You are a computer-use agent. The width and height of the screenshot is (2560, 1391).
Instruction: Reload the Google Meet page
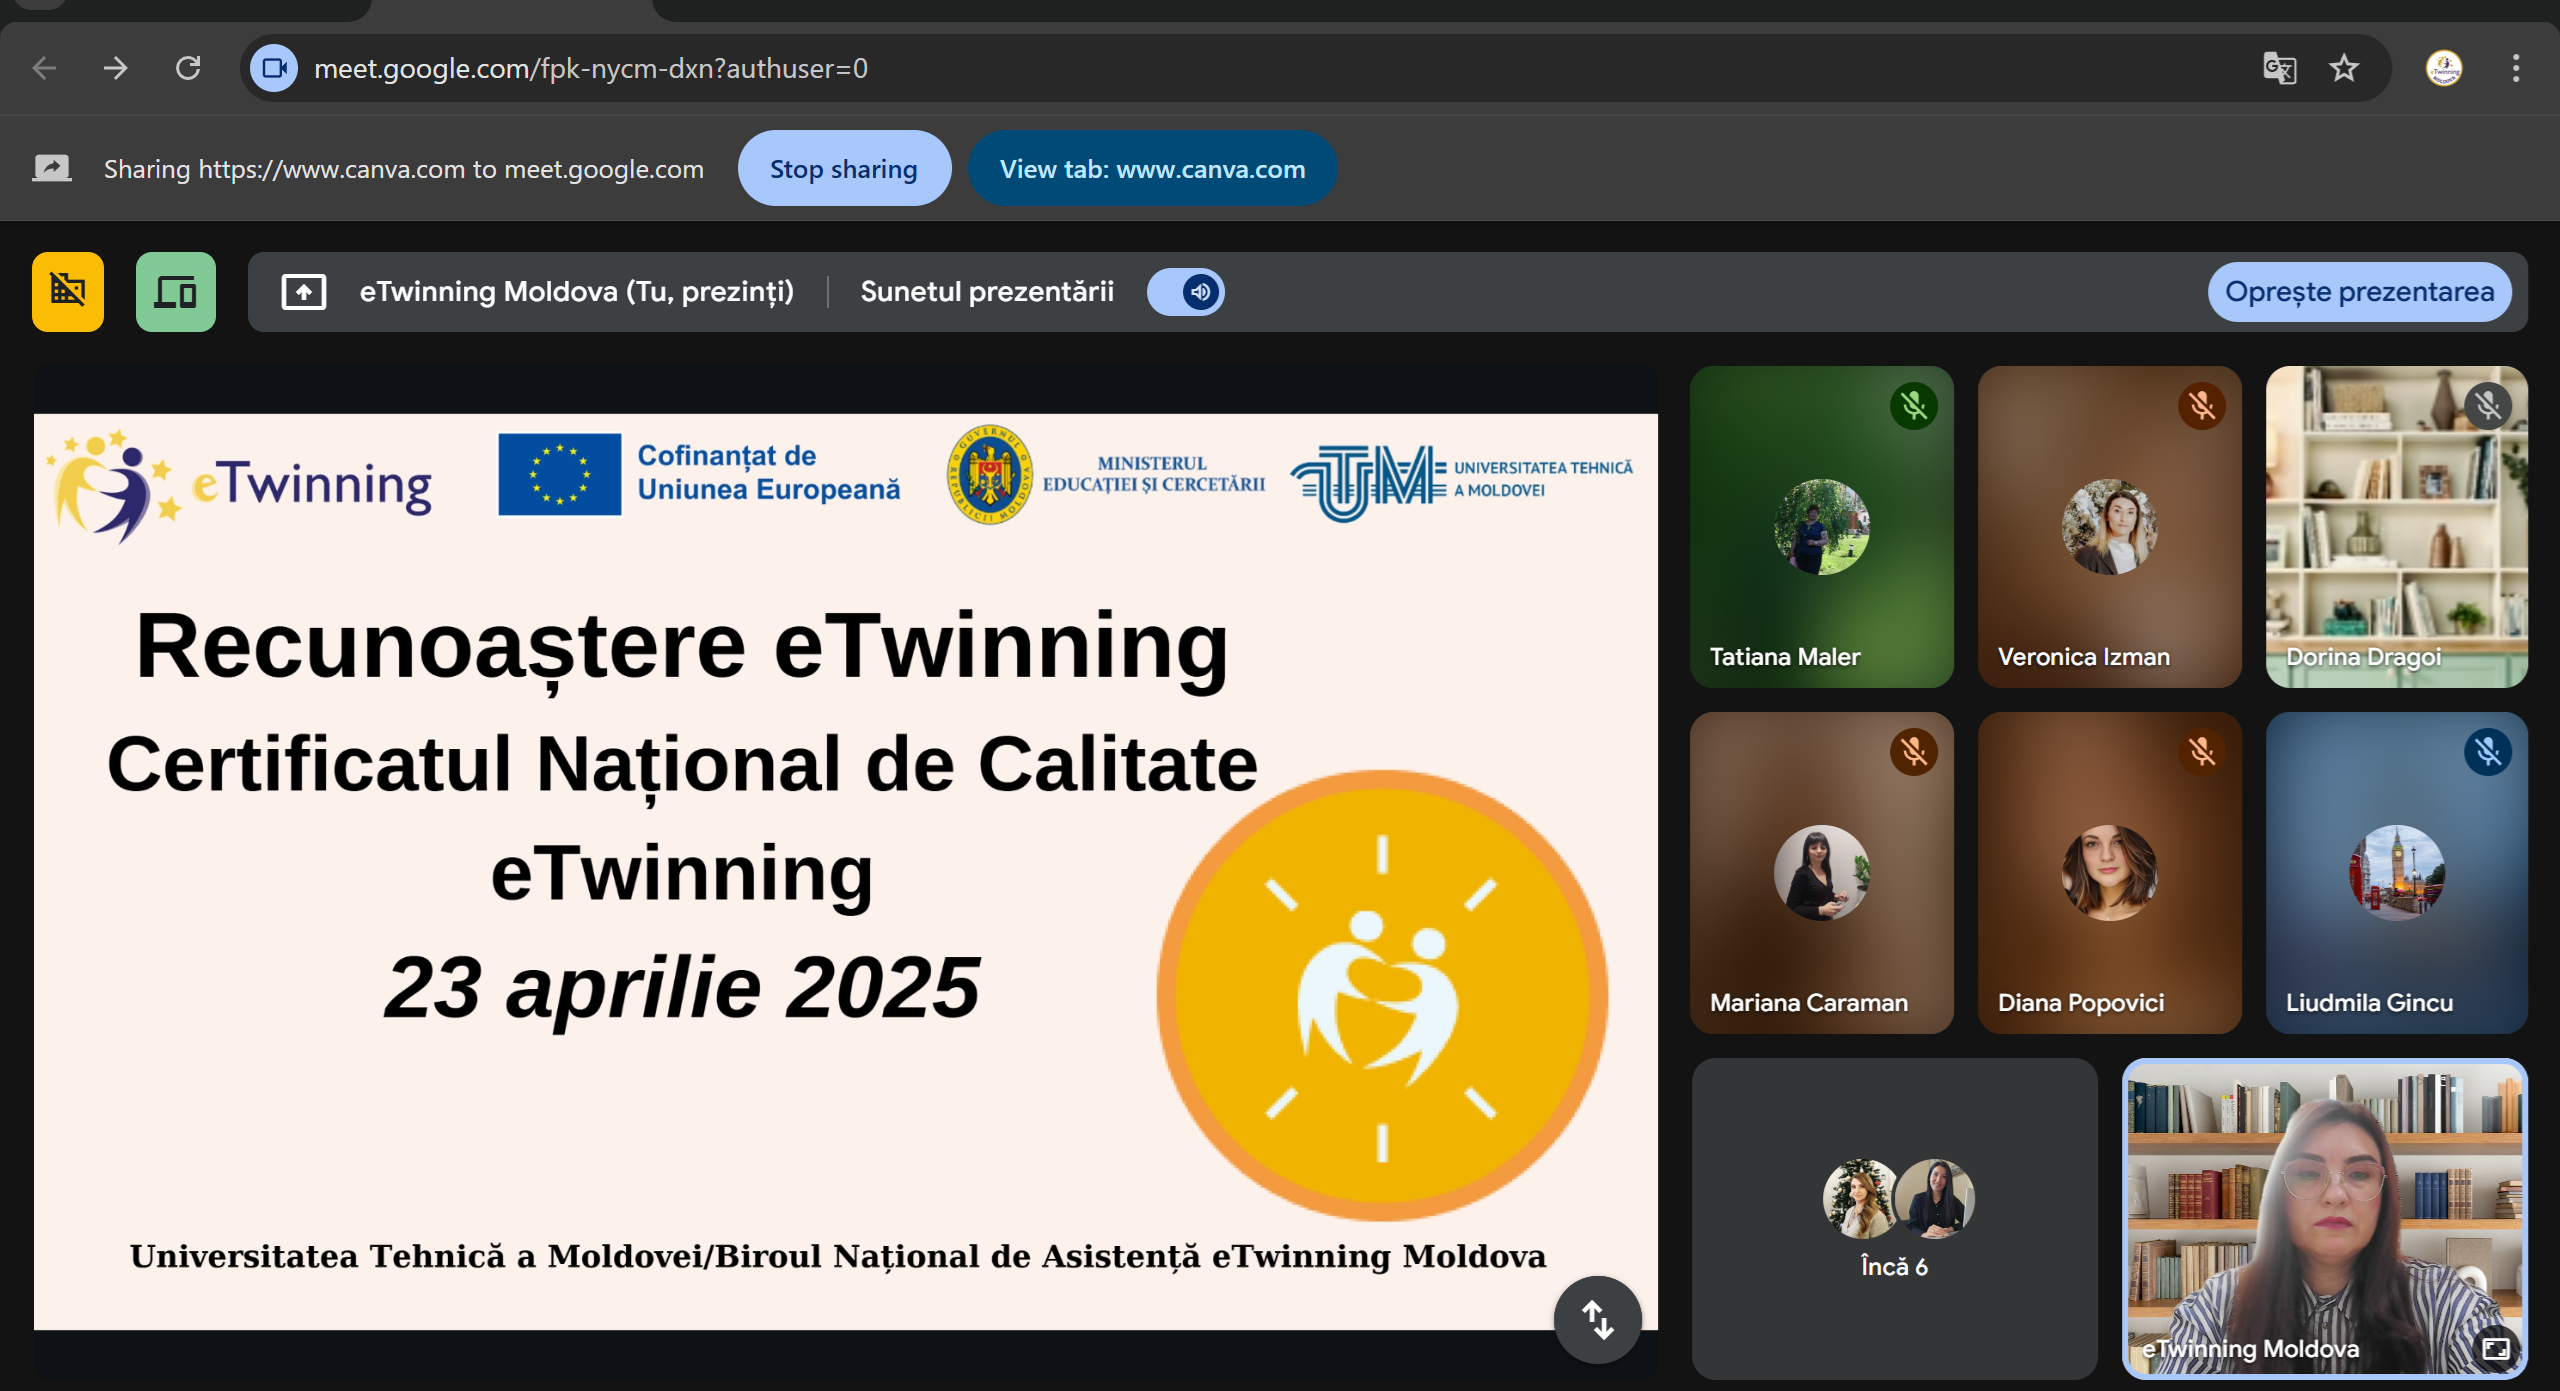pos(188,68)
